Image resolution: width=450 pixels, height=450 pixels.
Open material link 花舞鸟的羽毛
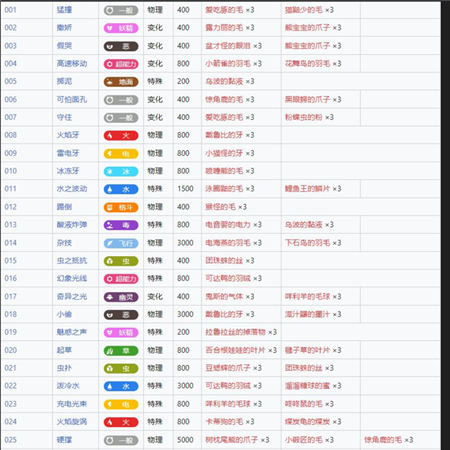pos(308,63)
